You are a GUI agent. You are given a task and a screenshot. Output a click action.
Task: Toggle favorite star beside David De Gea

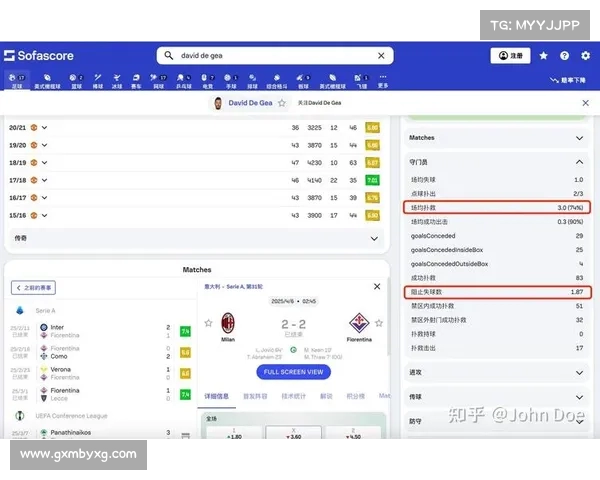[x=282, y=103]
